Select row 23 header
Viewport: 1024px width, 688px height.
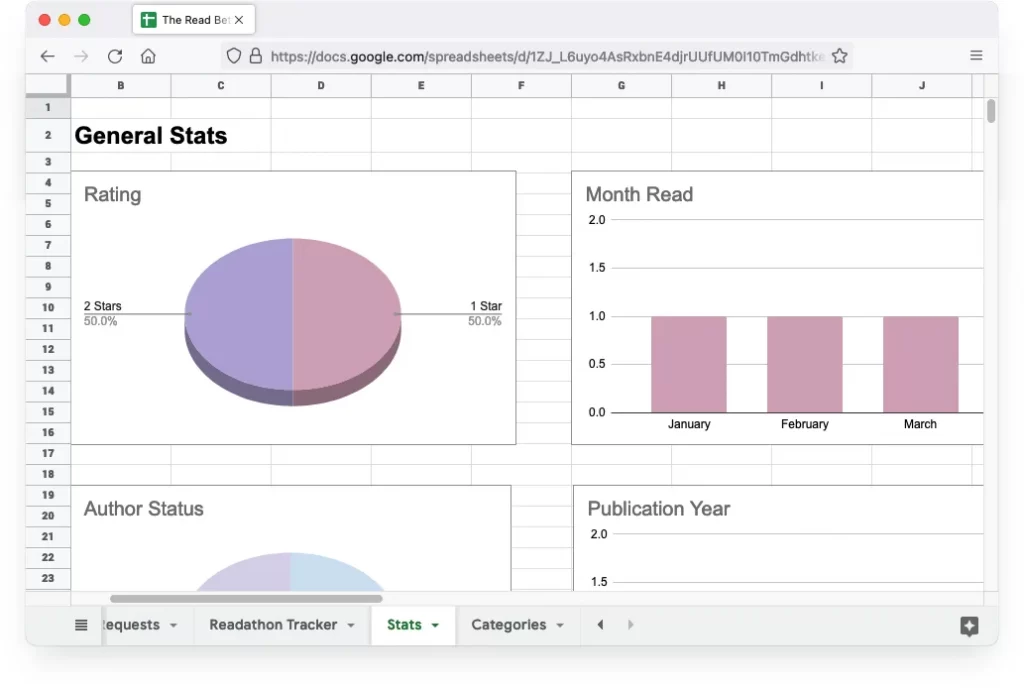48,578
